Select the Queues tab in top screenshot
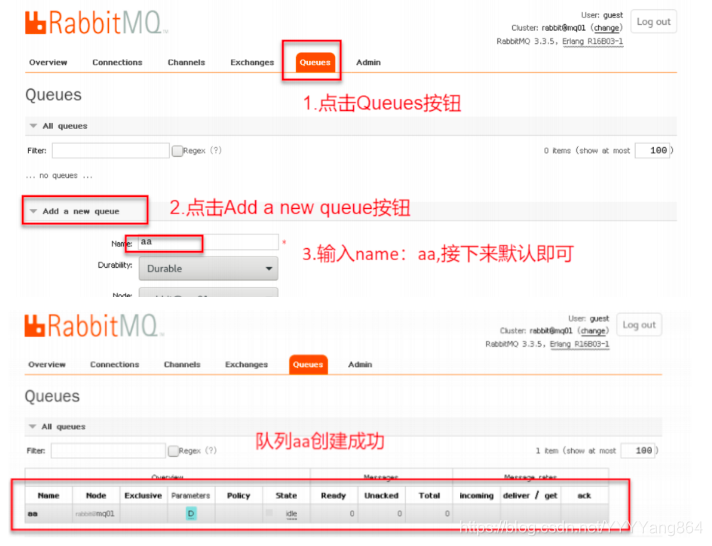 315,62
